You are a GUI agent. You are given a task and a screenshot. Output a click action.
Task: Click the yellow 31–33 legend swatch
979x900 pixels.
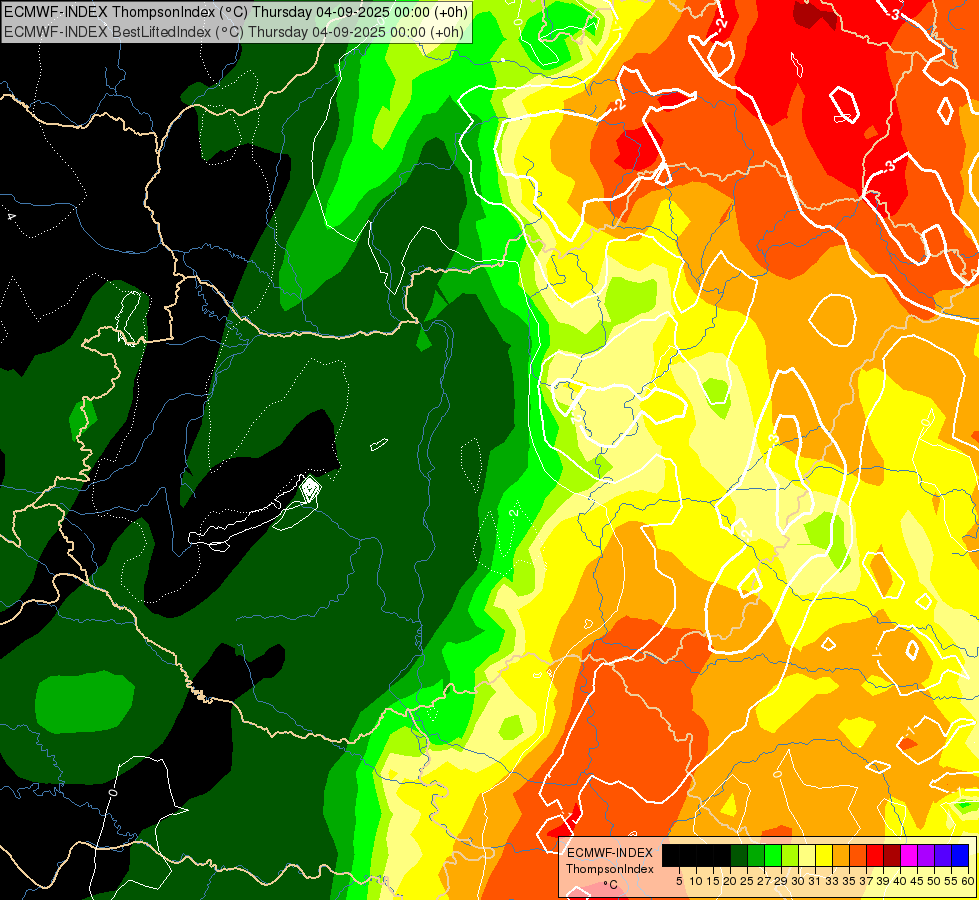tap(824, 856)
